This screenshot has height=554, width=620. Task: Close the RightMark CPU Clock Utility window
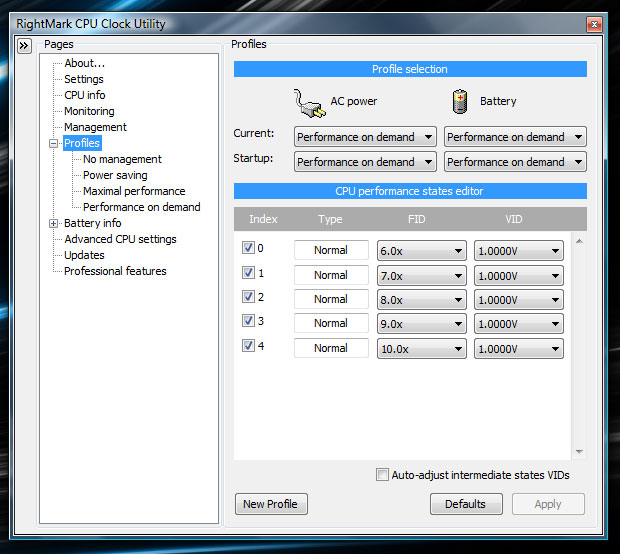pos(594,25)
